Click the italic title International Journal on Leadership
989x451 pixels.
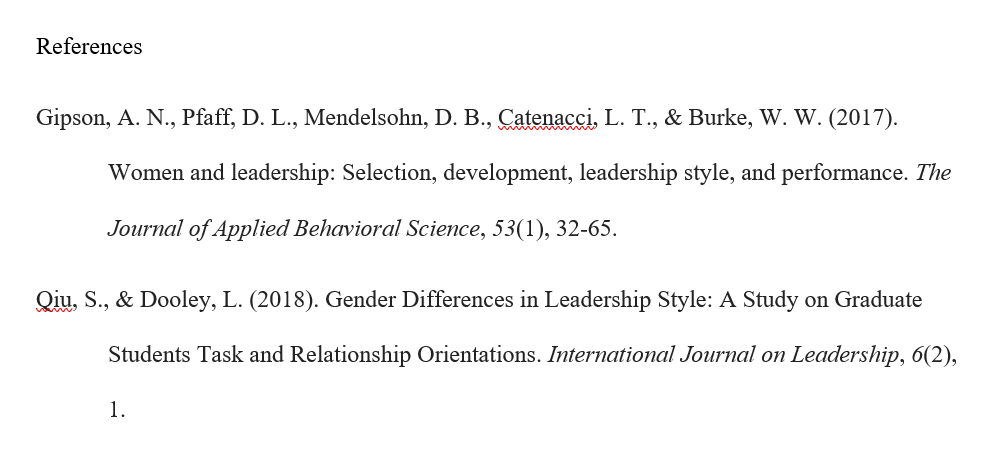pyautogui.click(x=723, y=354)
